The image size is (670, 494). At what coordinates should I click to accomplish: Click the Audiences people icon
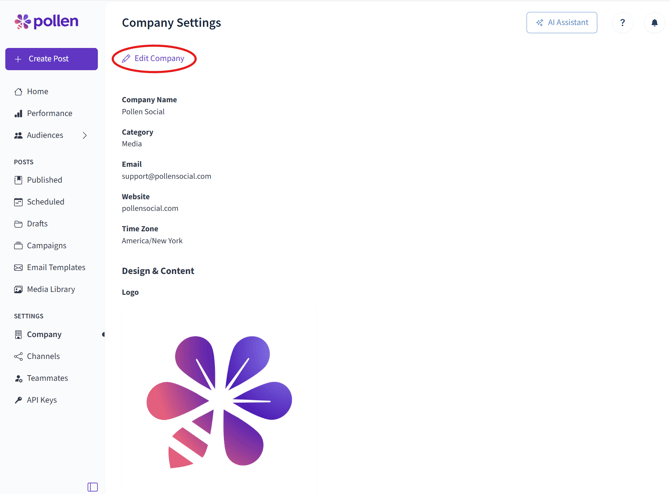18,135
